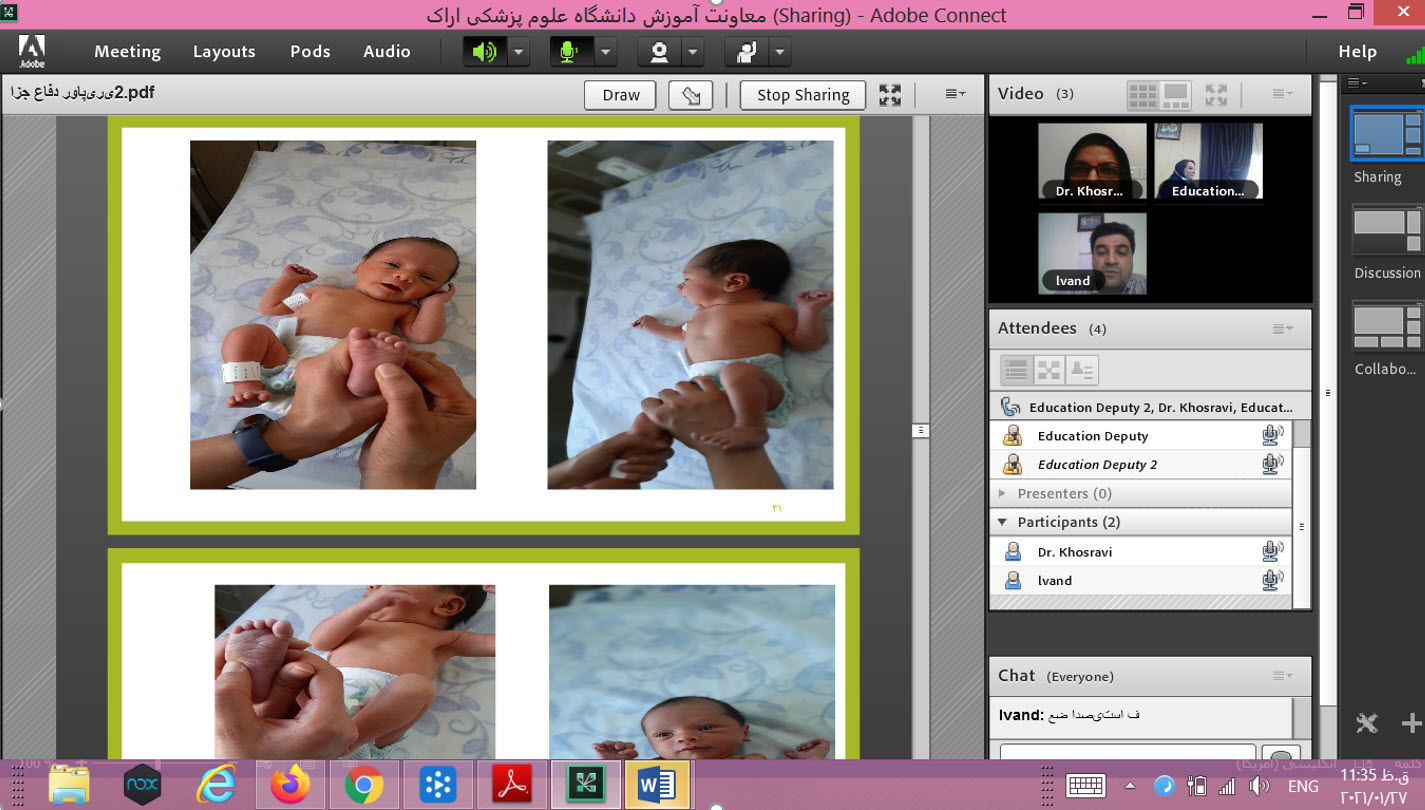Open the microphone options dropdown arrow
1425x810 pixels.
[x=605, y=51]
